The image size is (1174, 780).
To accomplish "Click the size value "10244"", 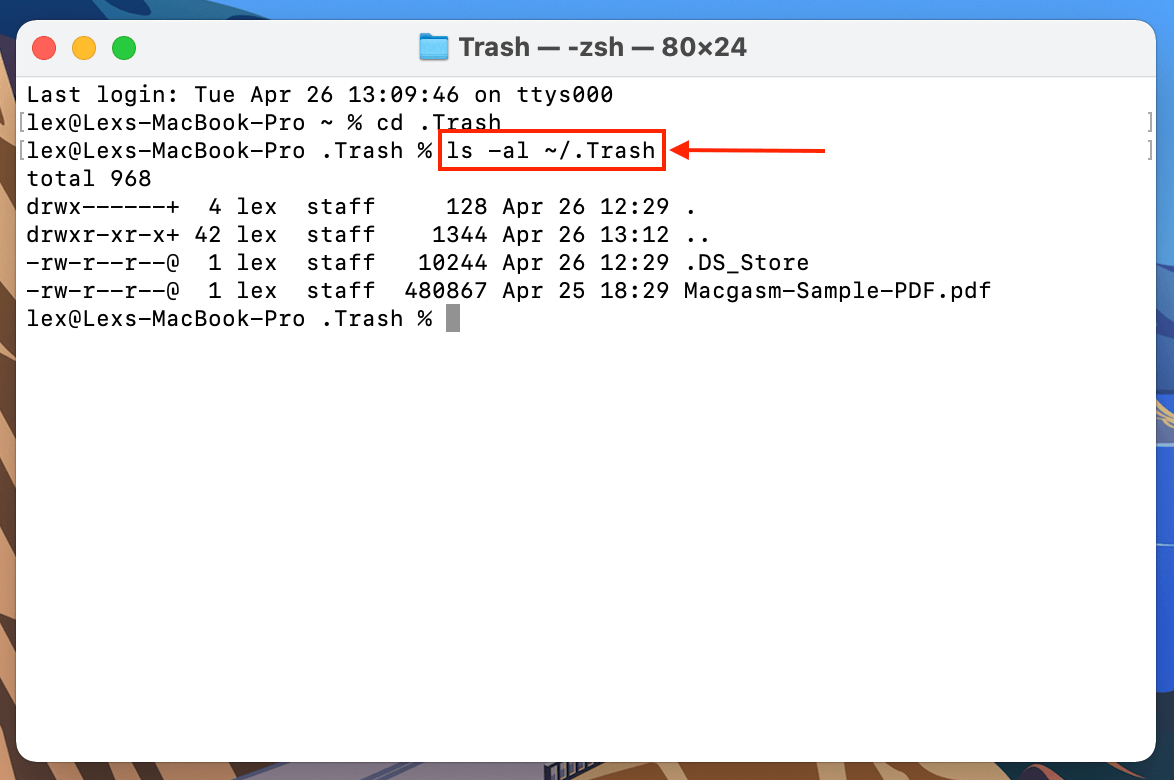I will click(x=453, y=263).
